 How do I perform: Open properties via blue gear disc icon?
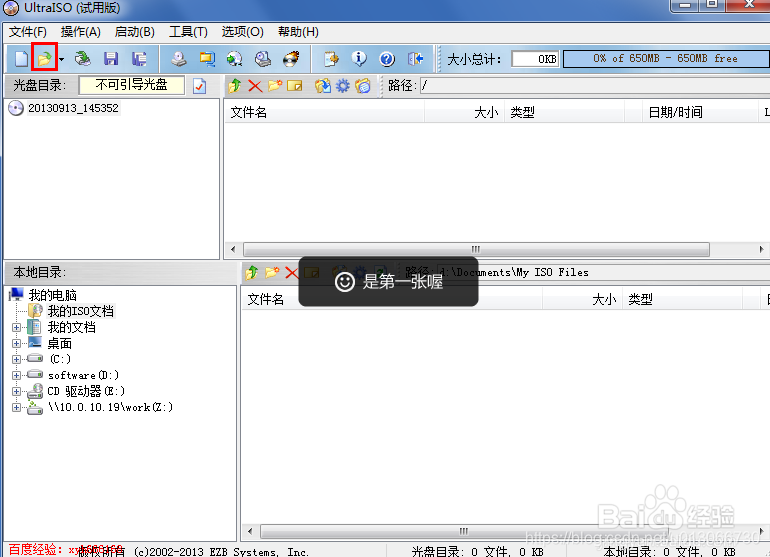(x=343, y=86)
